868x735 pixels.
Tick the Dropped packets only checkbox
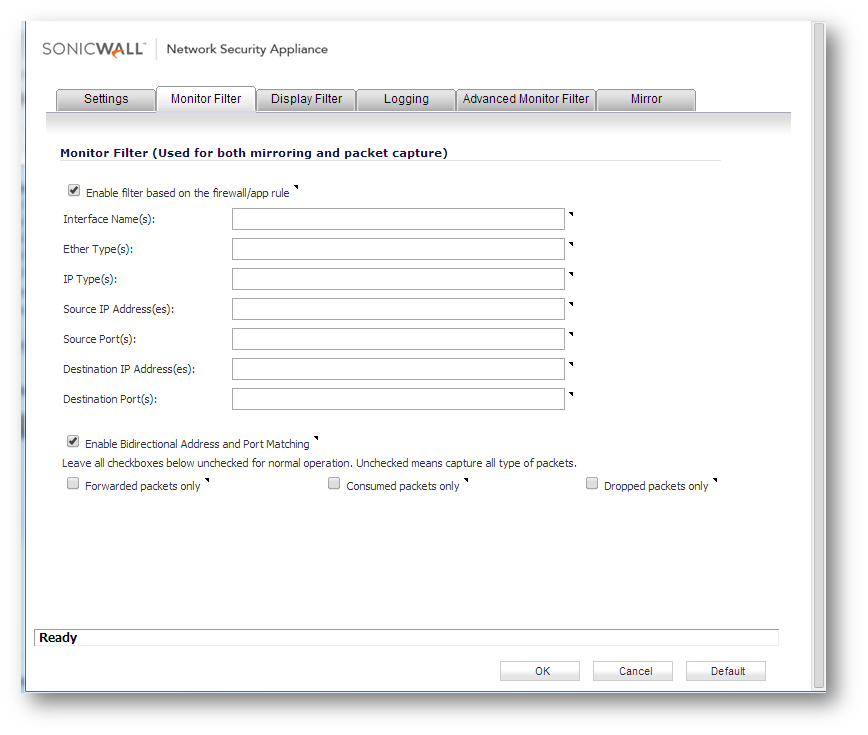(x=592, y=484)
